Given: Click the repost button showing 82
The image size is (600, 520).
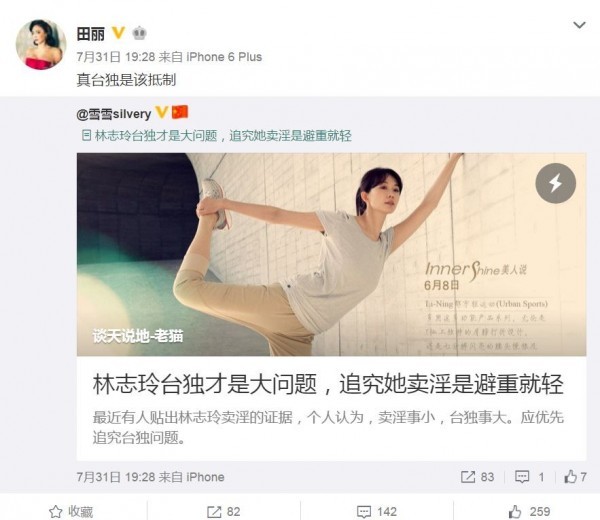Looking at the screenshot, I should (x=223, y=512).
